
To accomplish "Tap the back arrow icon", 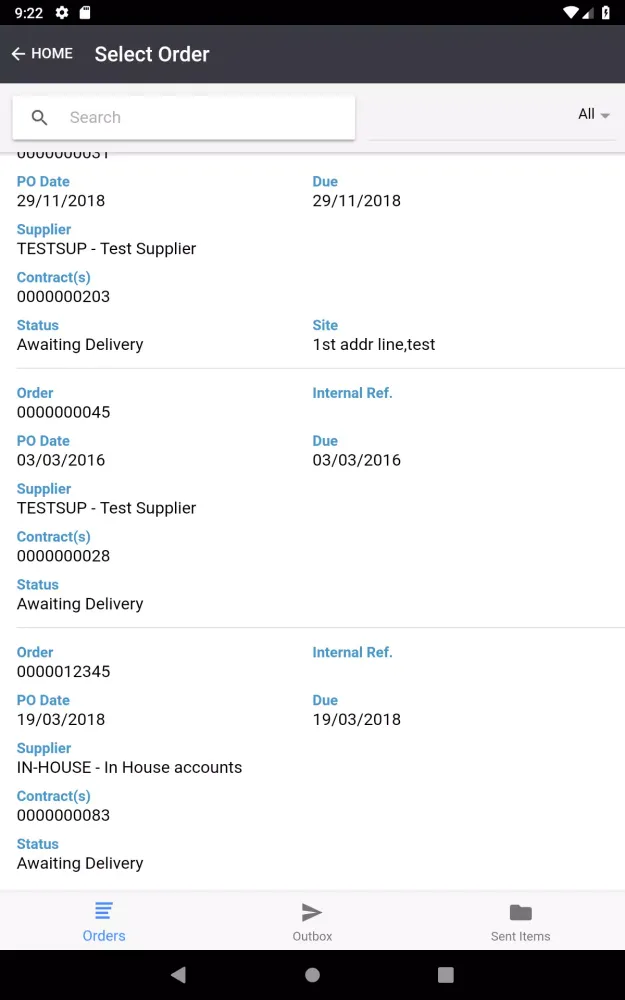I will [x=18, y=54].
